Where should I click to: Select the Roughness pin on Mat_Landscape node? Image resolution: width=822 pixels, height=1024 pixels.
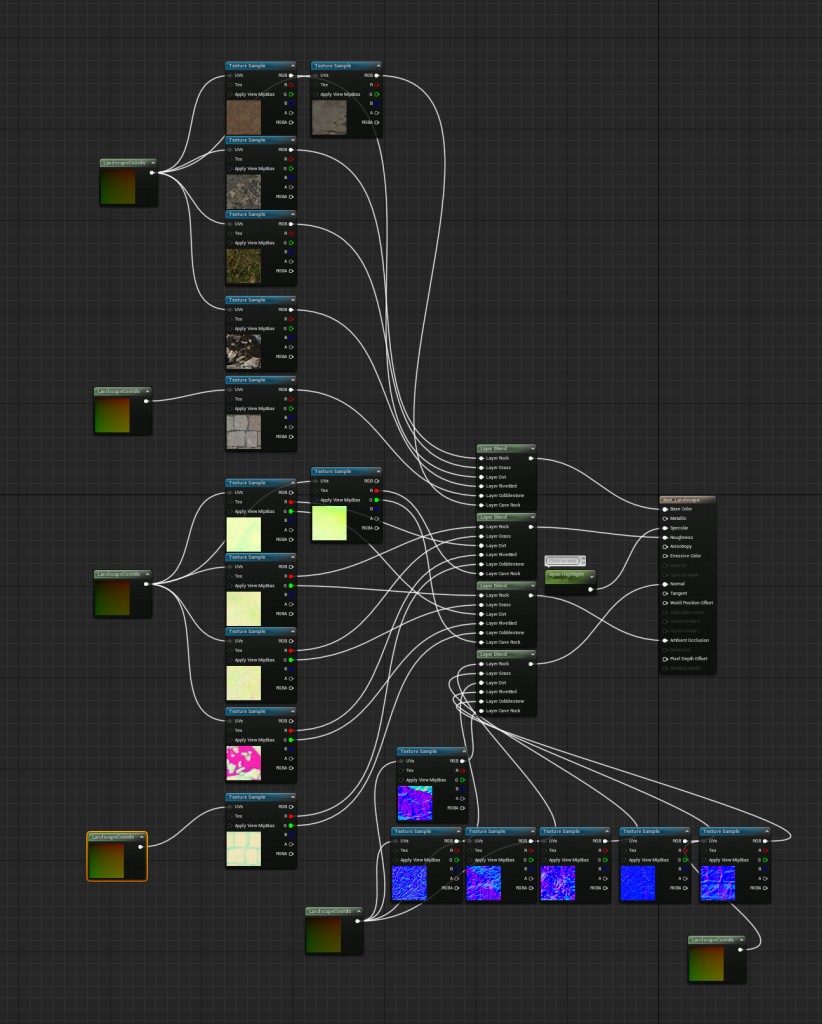(666, 537)
